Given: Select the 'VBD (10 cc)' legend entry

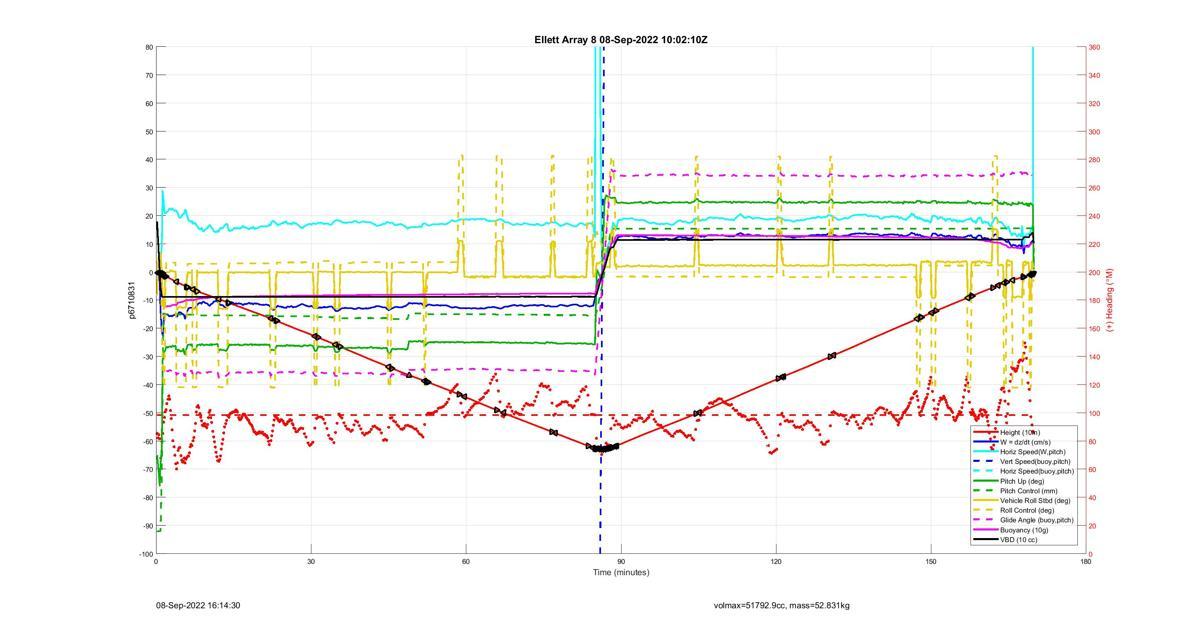Looking at the screenshot, I should point(1019,539).
